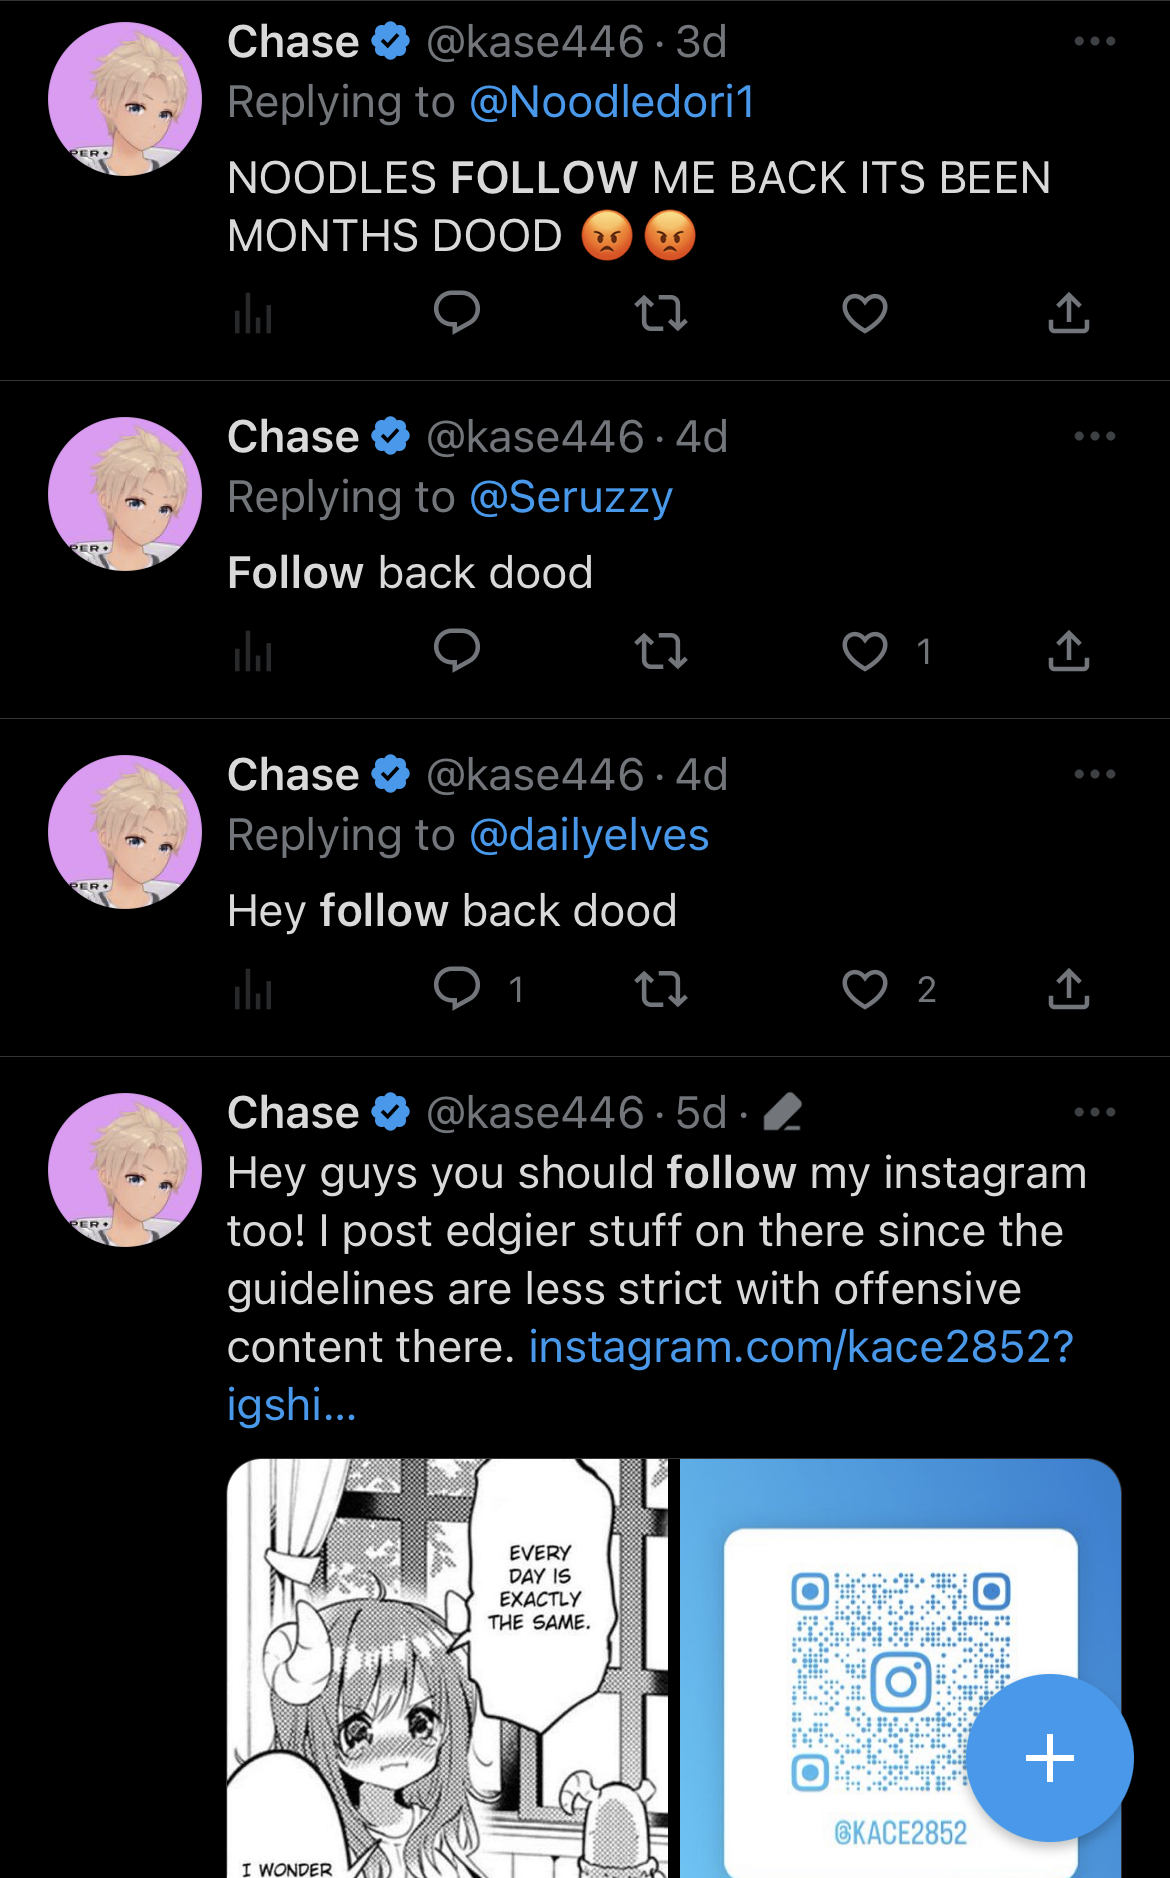Share the 'Hey follow back dood' tweet
The height and width of the screenshot is (1878, 1170).
tap(1069, 989)
